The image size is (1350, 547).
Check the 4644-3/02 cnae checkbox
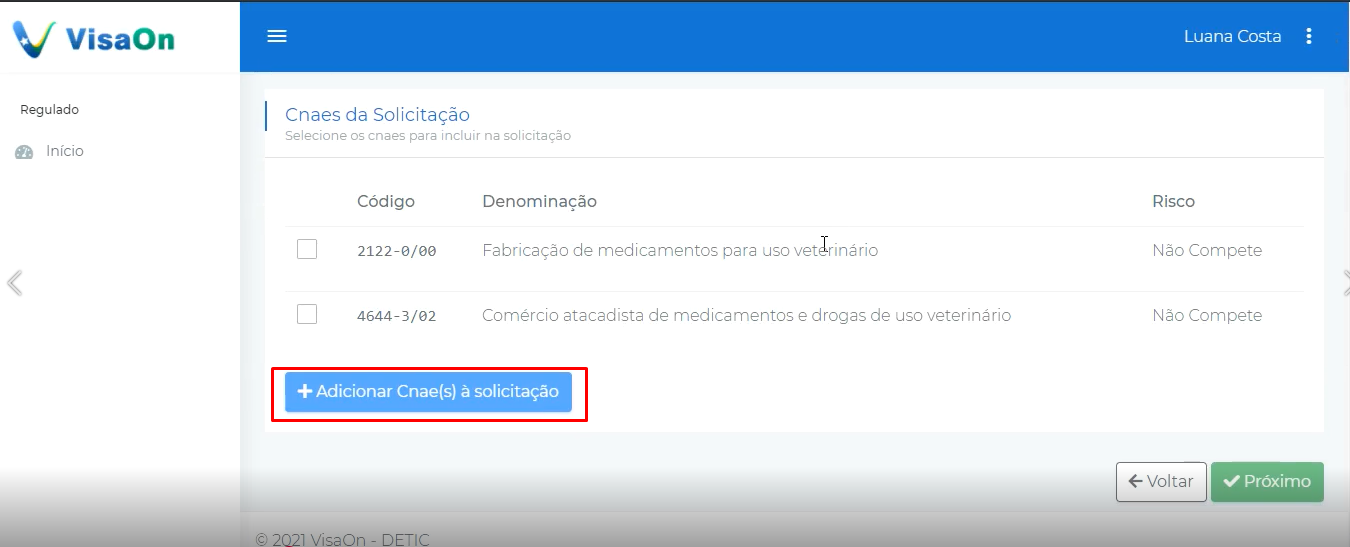tap(307, 314)
